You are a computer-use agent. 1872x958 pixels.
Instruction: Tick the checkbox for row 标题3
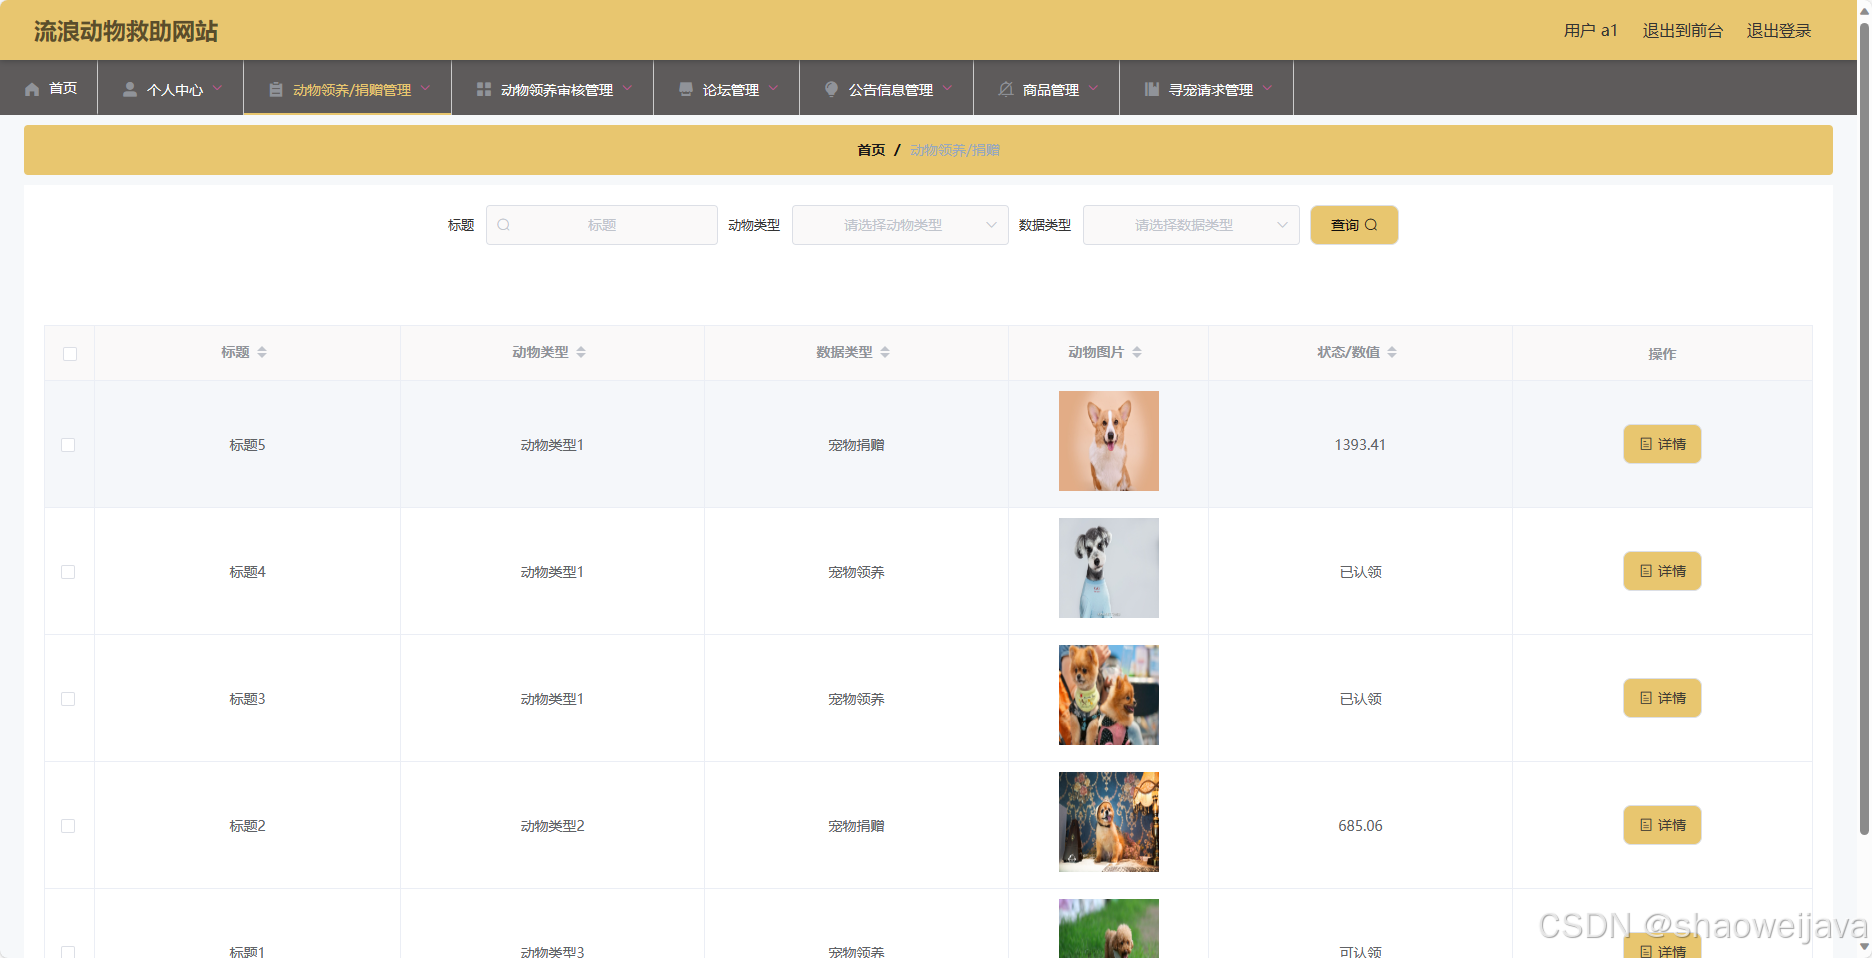tap(68, 699)
